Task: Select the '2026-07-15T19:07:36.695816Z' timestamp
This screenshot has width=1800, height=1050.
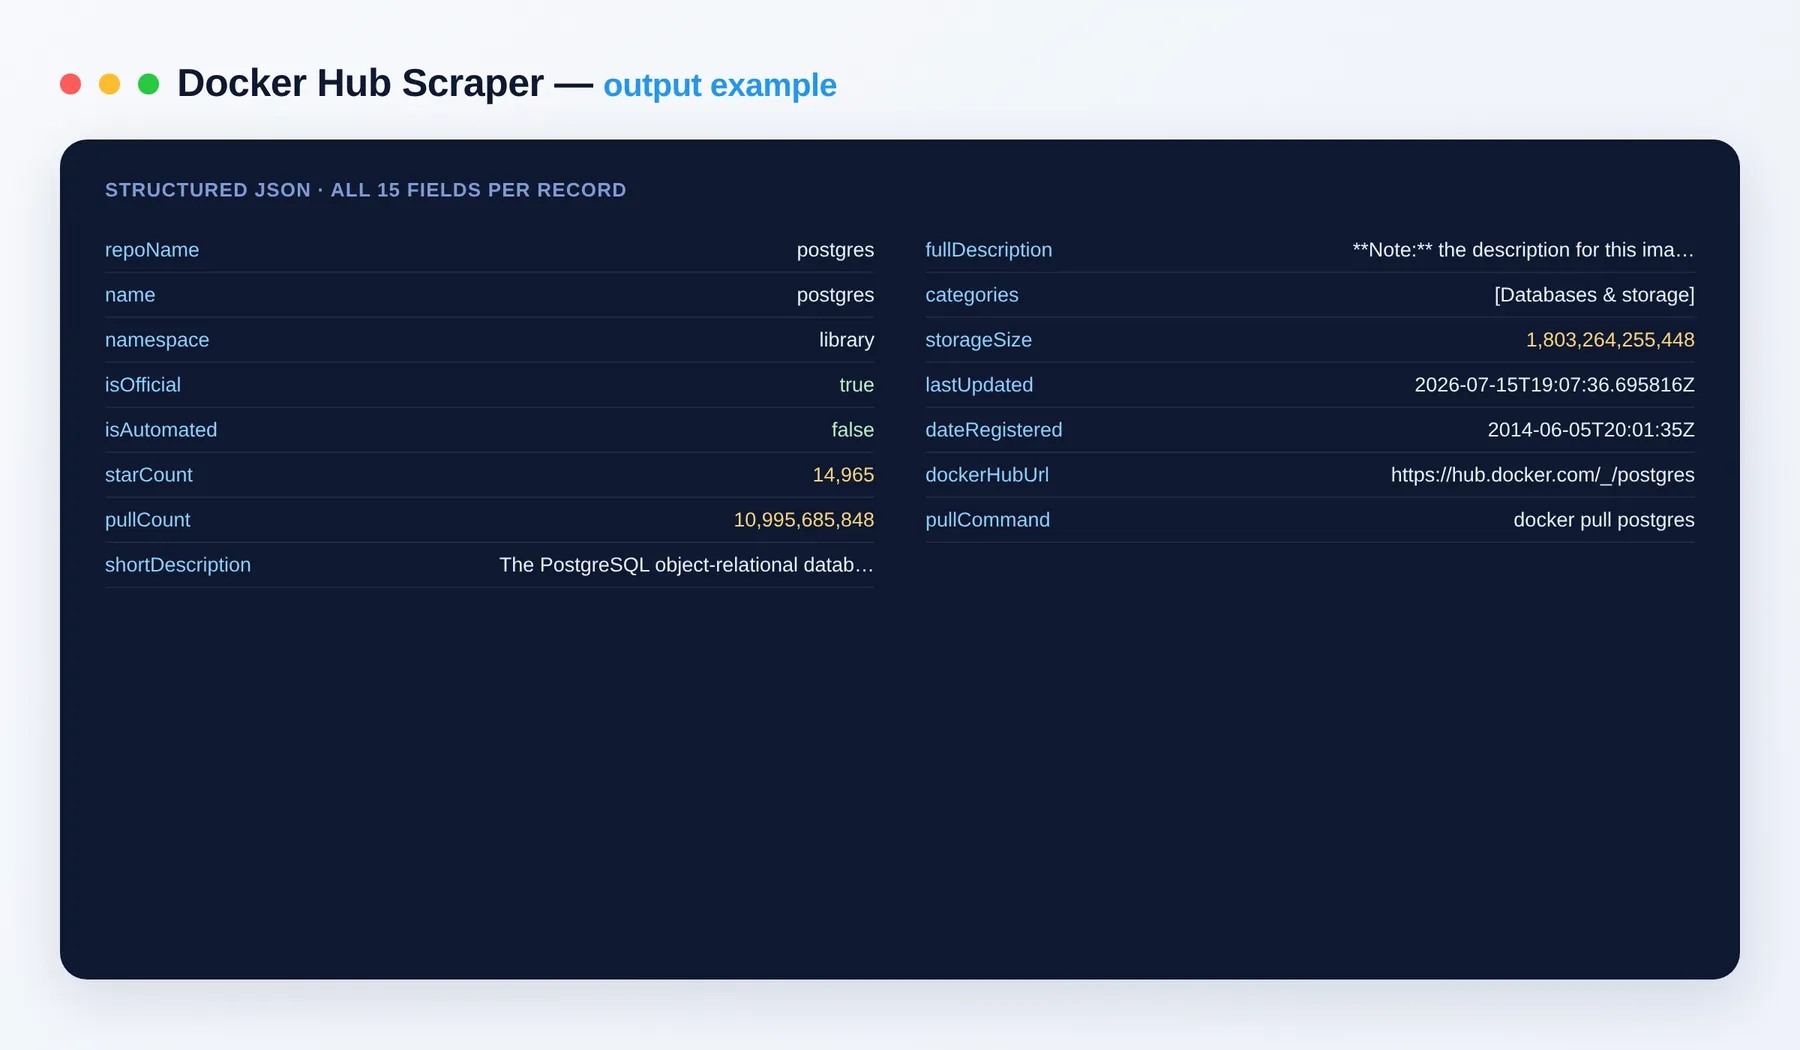Action: click(1554, 385)
